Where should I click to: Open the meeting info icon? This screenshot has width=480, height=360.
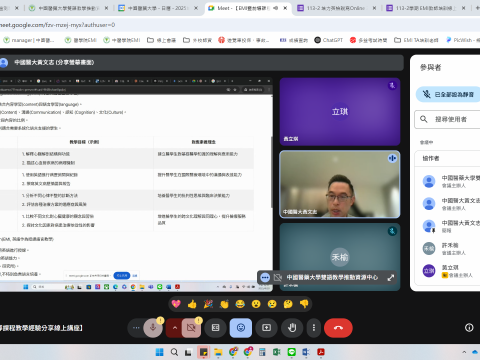tap(469, 328)
